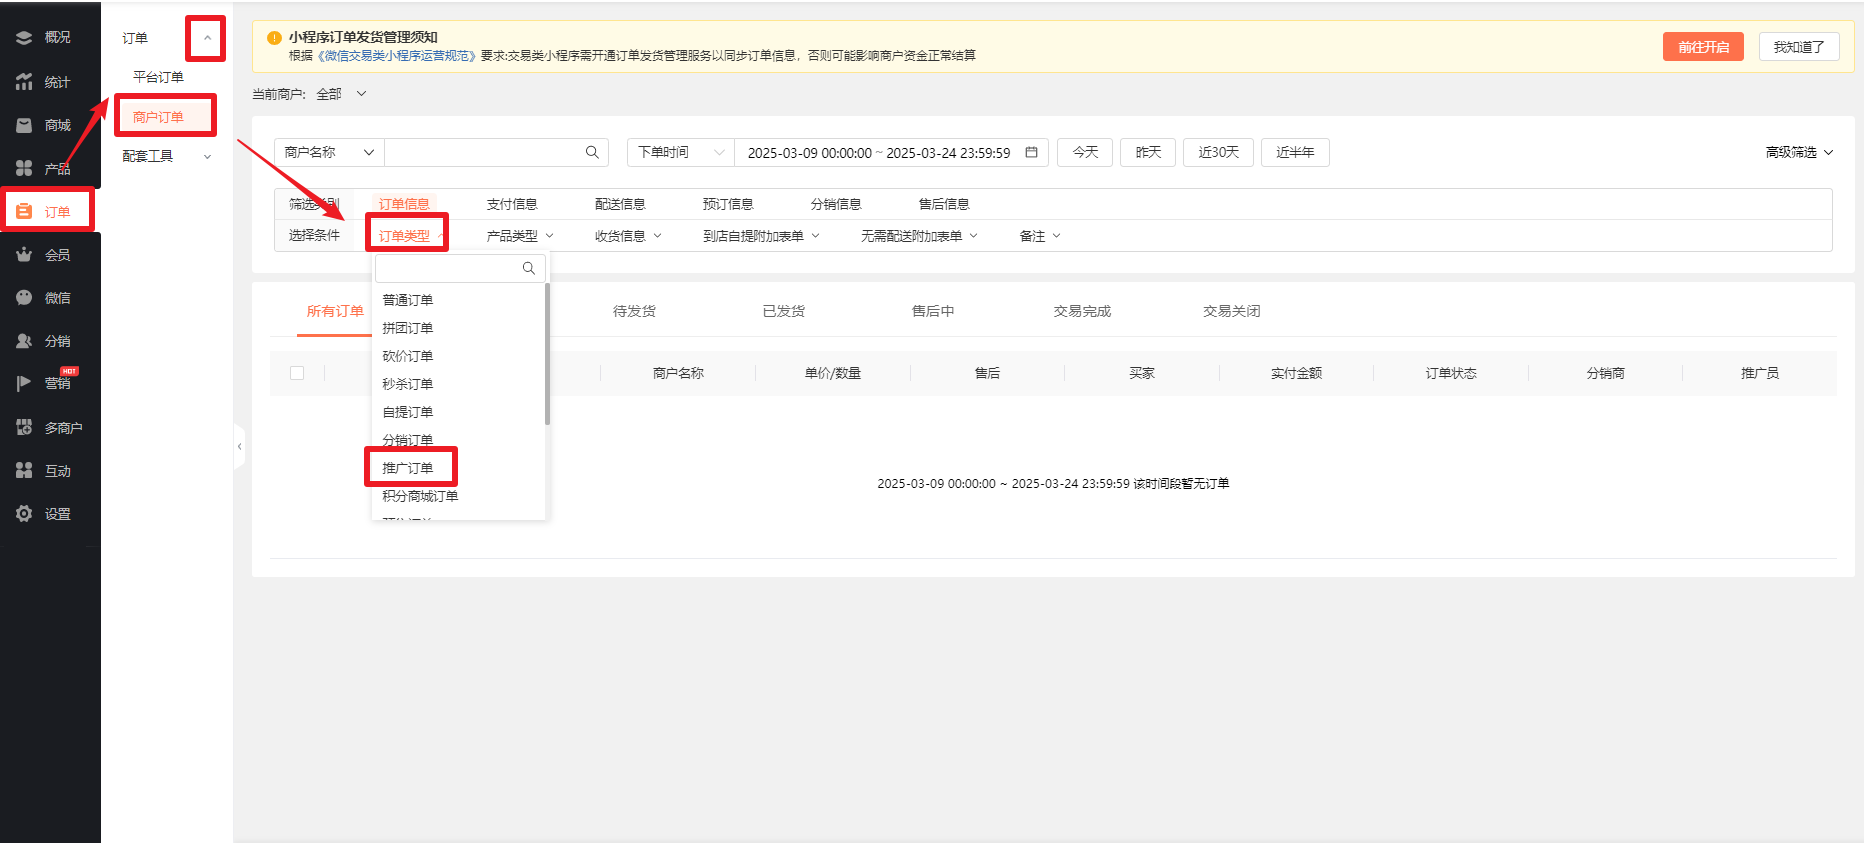Open the 统计 statistics sidebar icon
The height and width of the screenshot is (843, 1864).
(x=24, y=82)
